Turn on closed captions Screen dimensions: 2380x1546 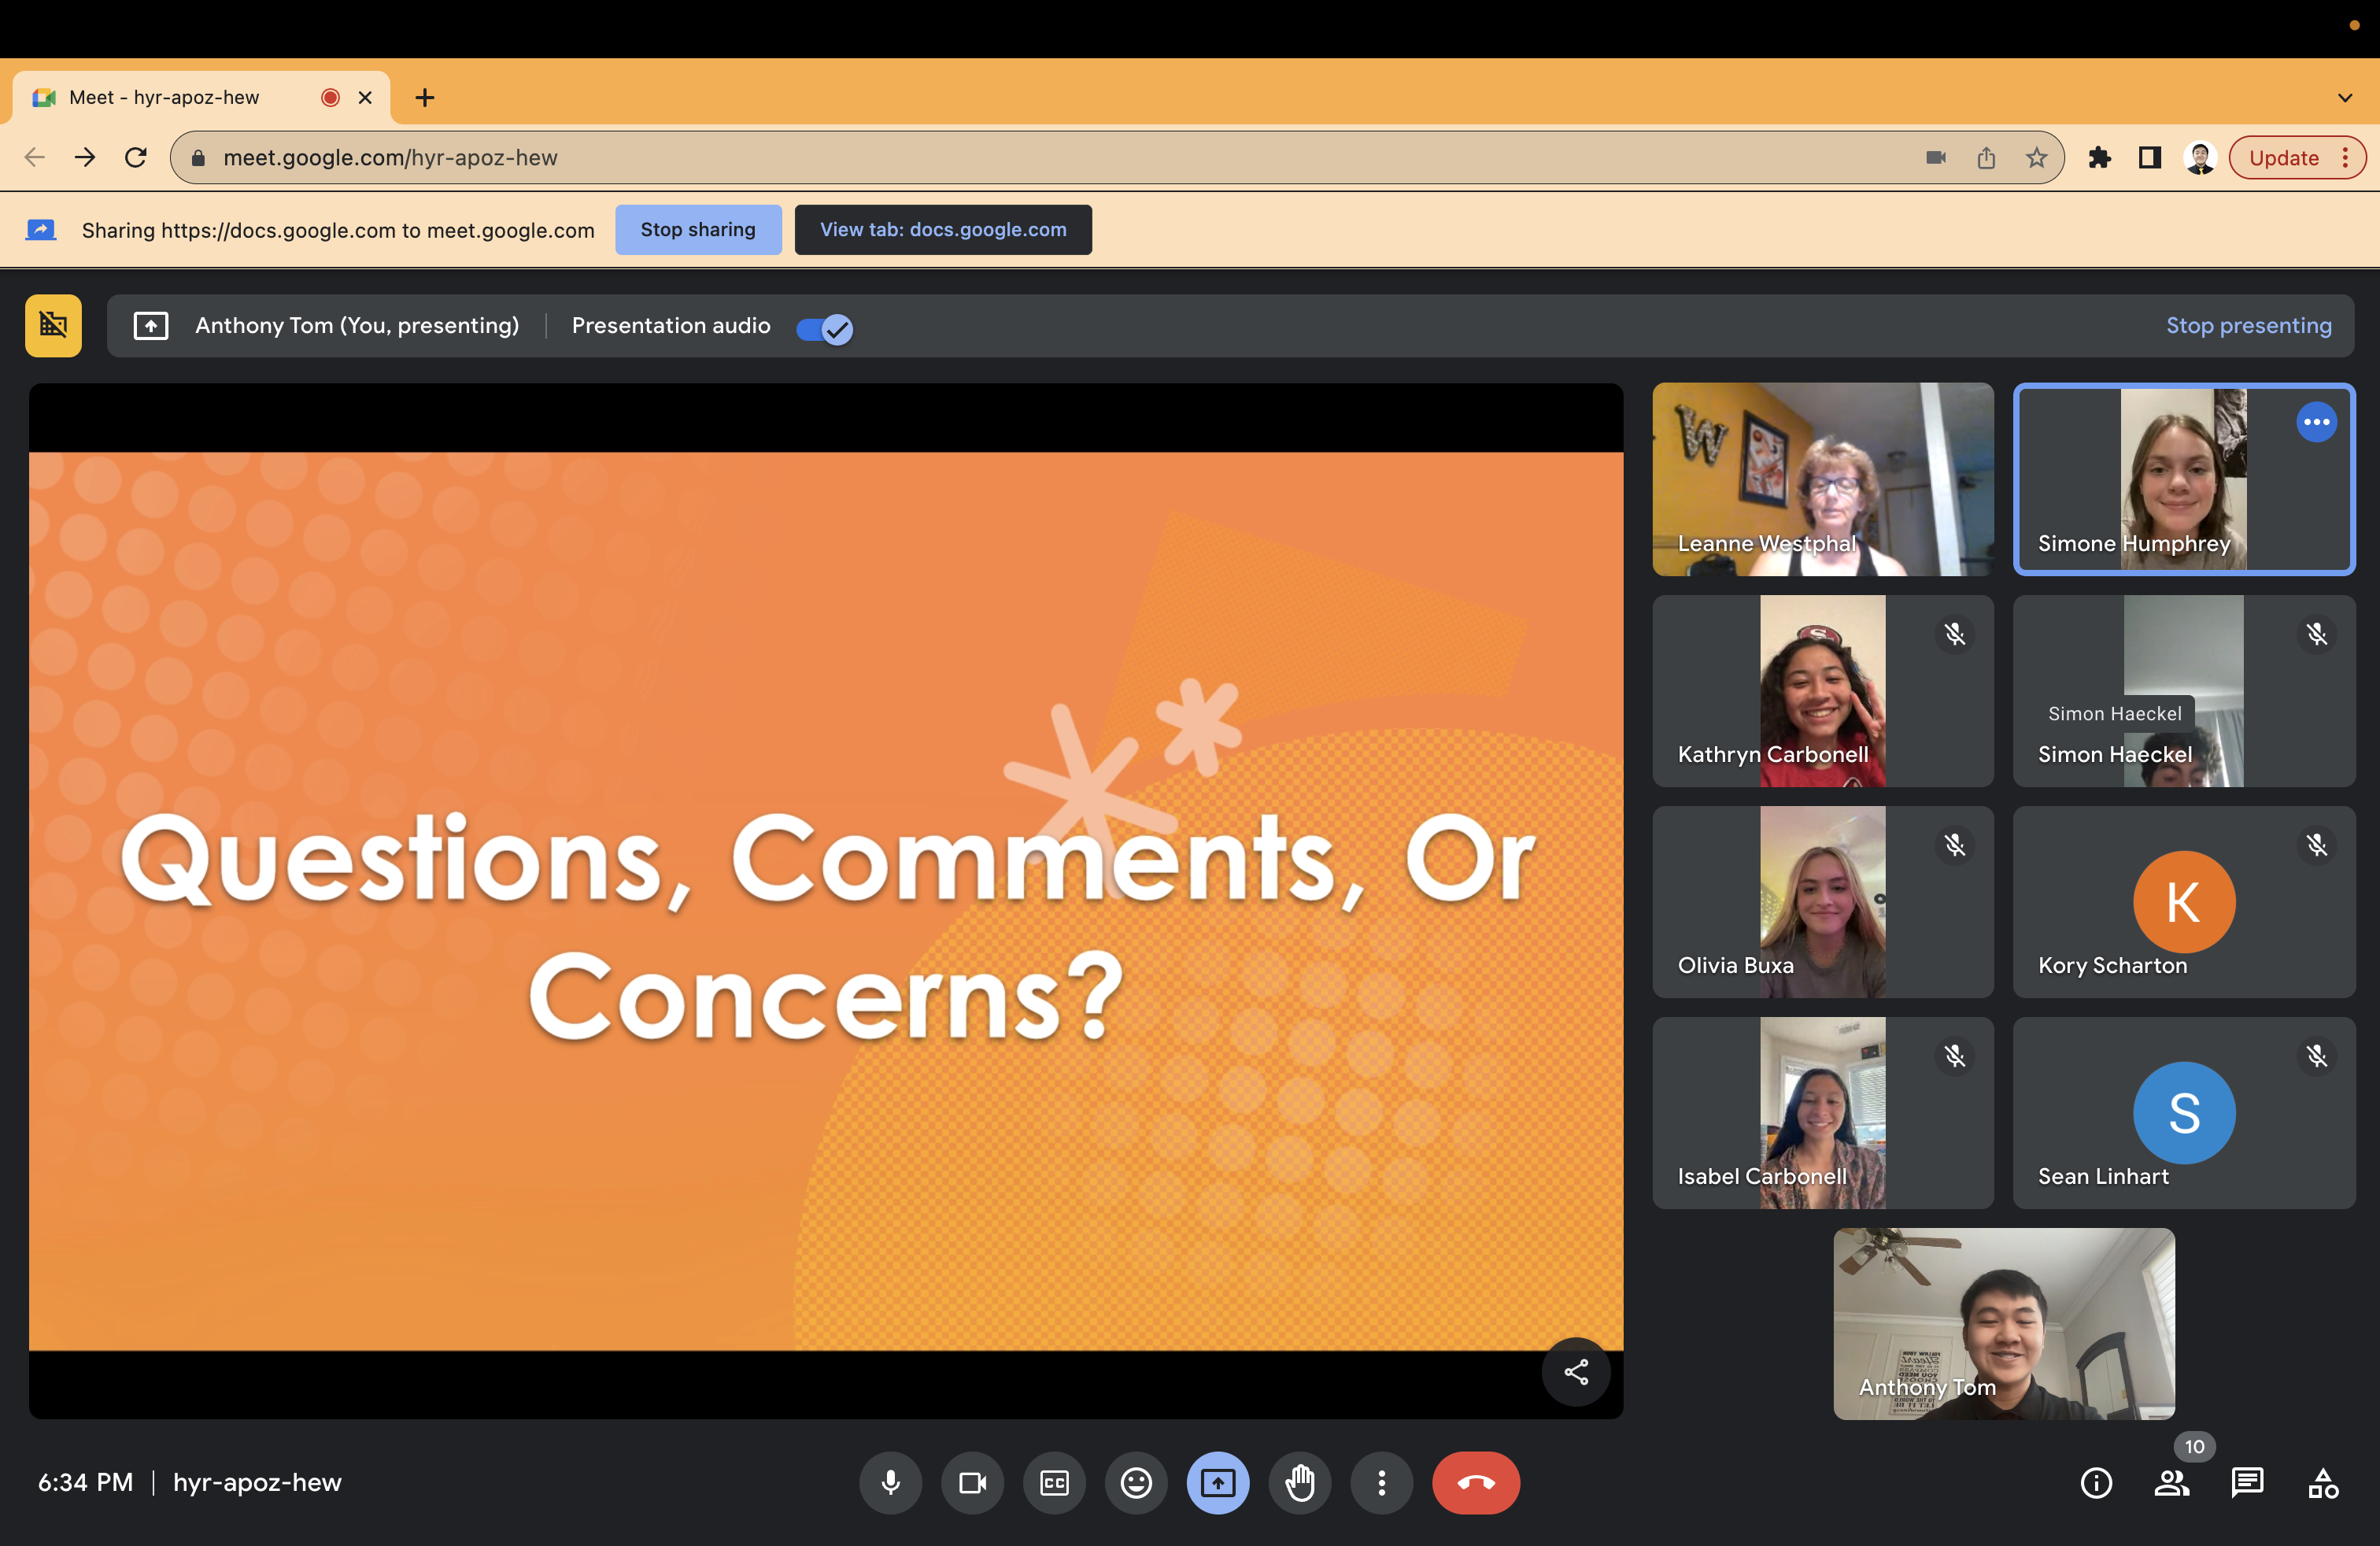click(x=1054, y=1482)
